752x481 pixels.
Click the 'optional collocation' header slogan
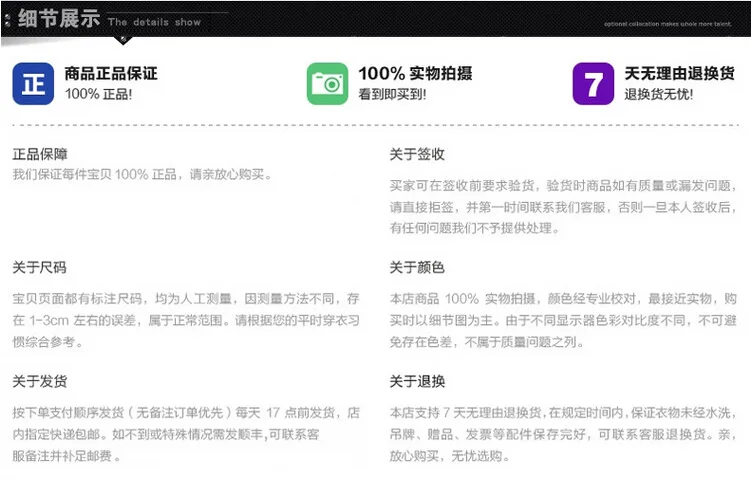pyautogui.click(x=668, y=23)
